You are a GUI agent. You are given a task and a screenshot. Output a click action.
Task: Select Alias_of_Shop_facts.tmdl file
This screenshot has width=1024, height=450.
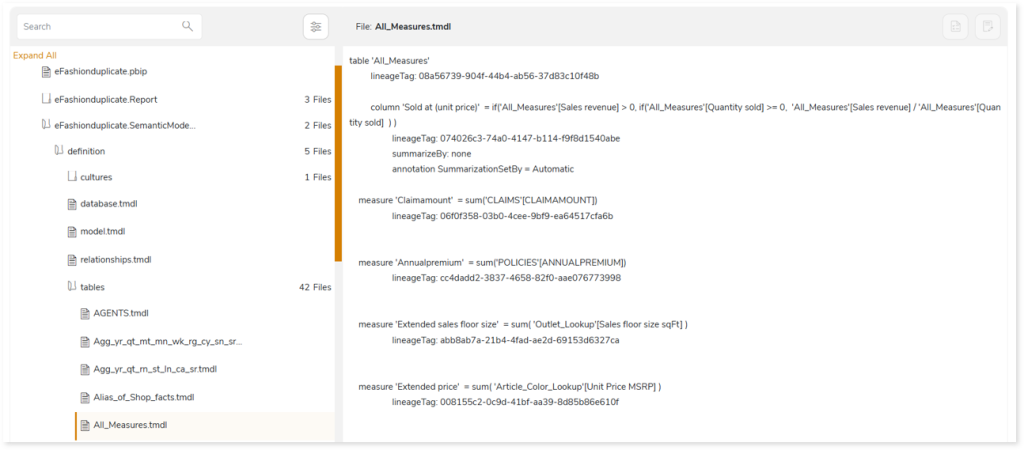pos(143,397)
